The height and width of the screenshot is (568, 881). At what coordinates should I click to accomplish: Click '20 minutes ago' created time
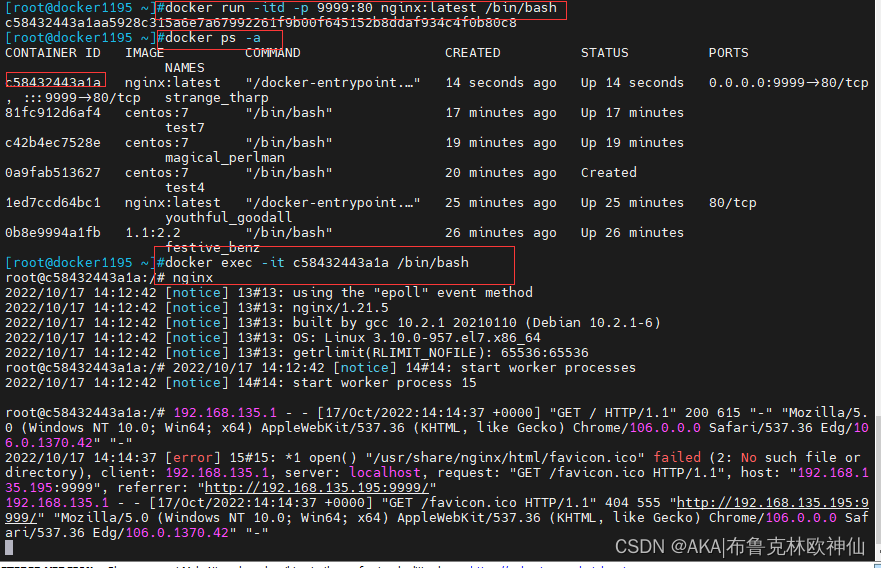click(501, 172)
